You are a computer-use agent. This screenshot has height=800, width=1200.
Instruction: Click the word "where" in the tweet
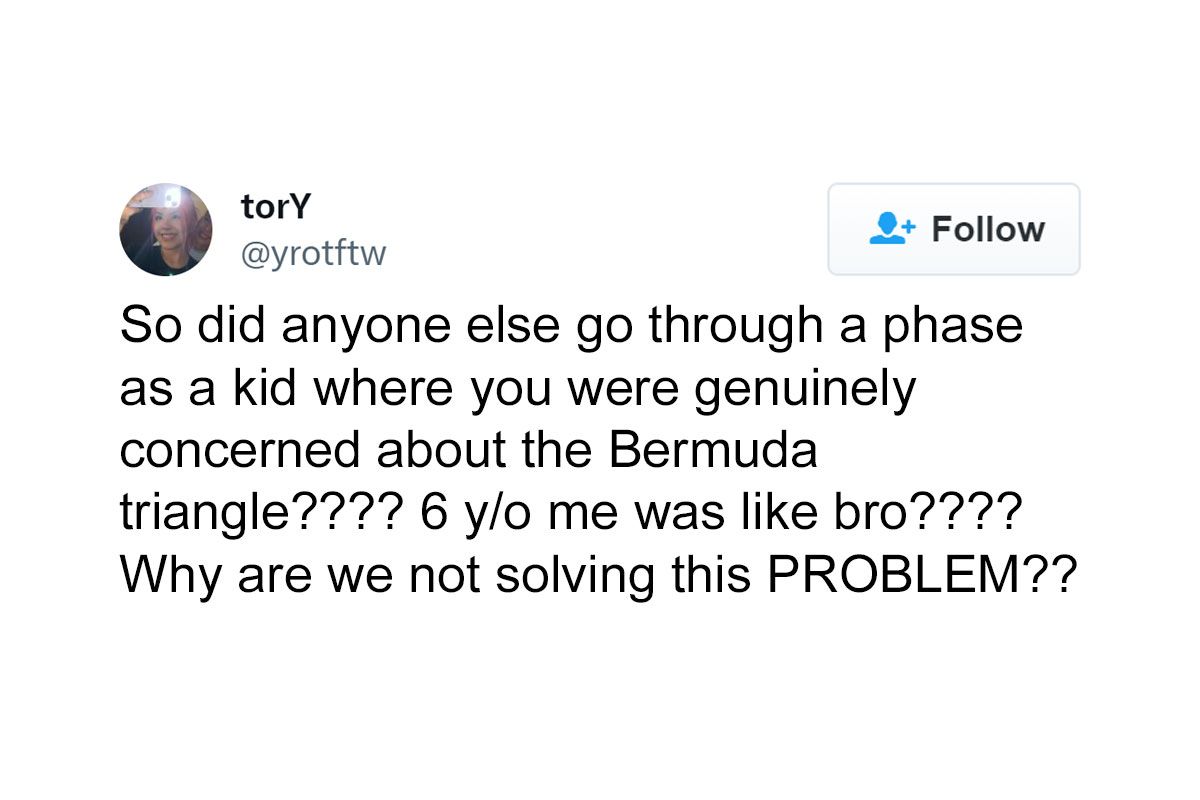(x=352, y=388)
